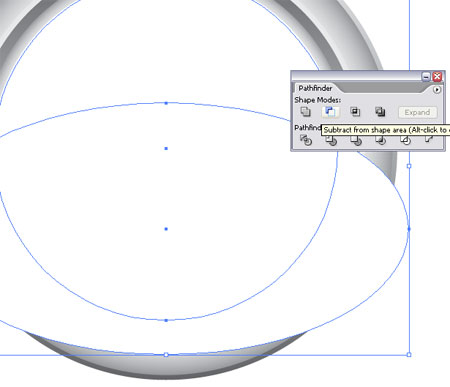Click the Outline pathfinder icon
Screen dimensions: 450x387
(405, 140)
